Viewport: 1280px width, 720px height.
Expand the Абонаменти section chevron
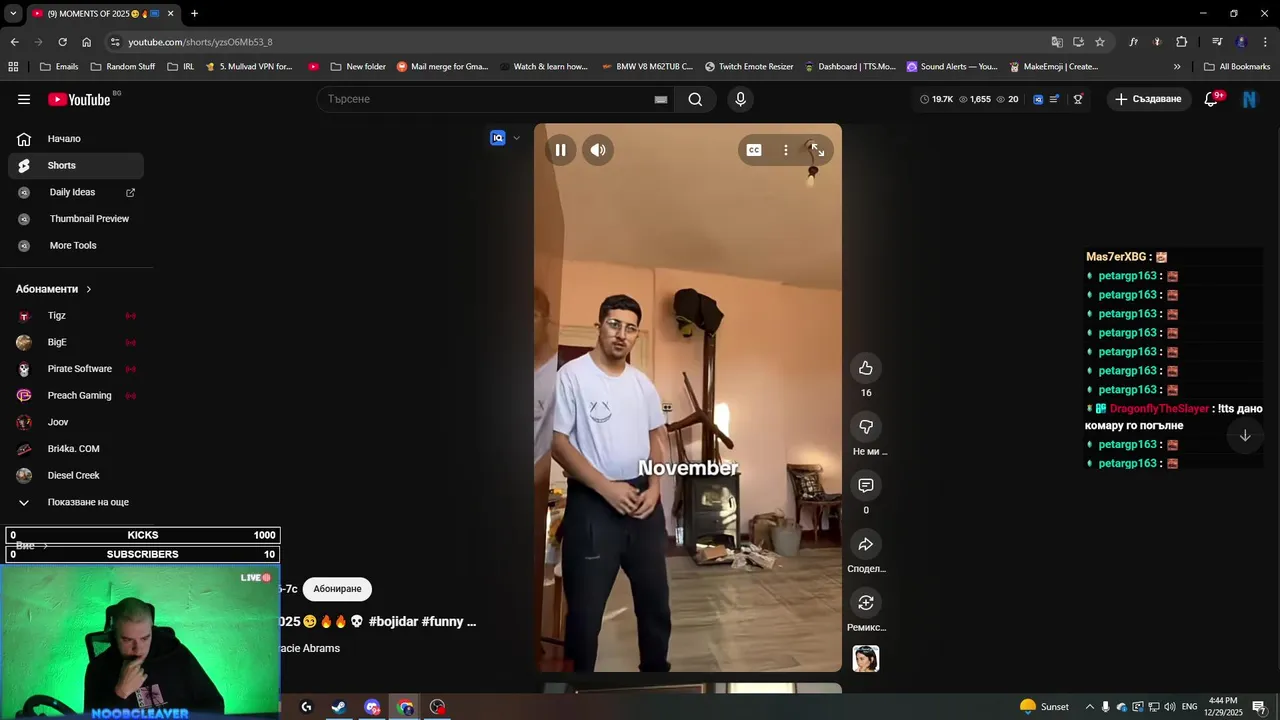click(x=89, y=289)
